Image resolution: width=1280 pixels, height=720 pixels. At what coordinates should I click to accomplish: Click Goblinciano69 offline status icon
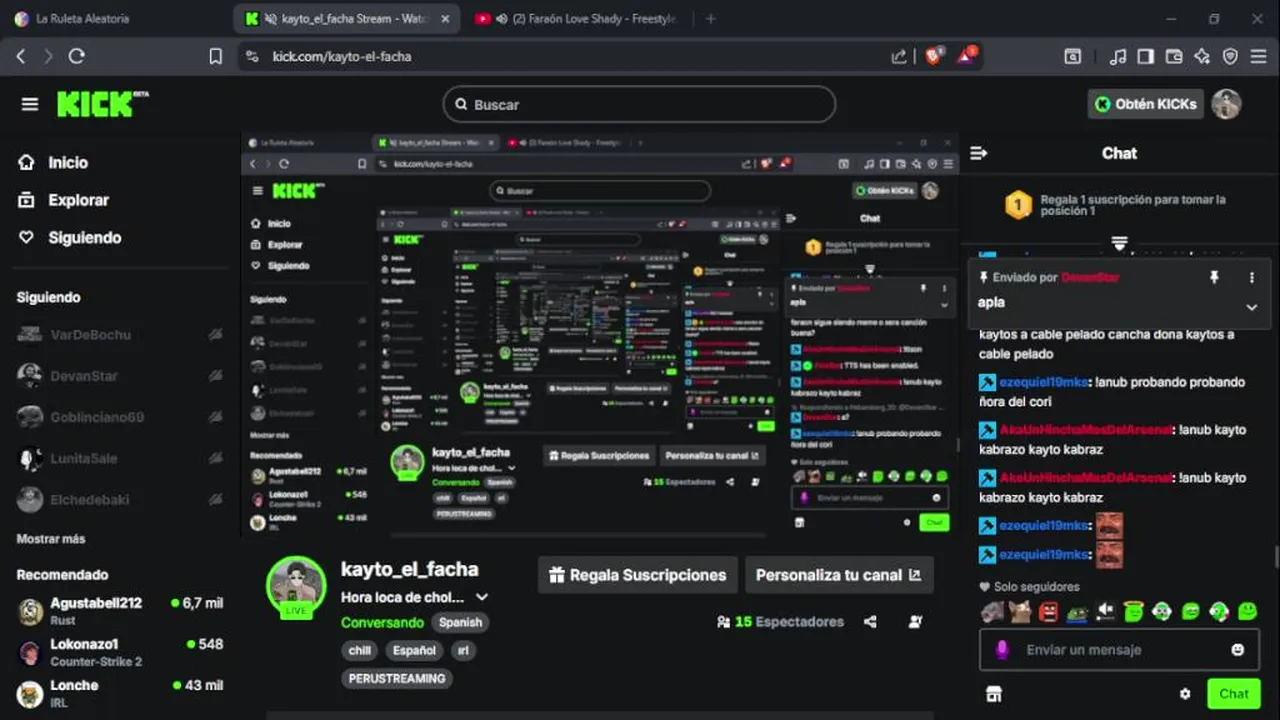click(x=215, y=417)
